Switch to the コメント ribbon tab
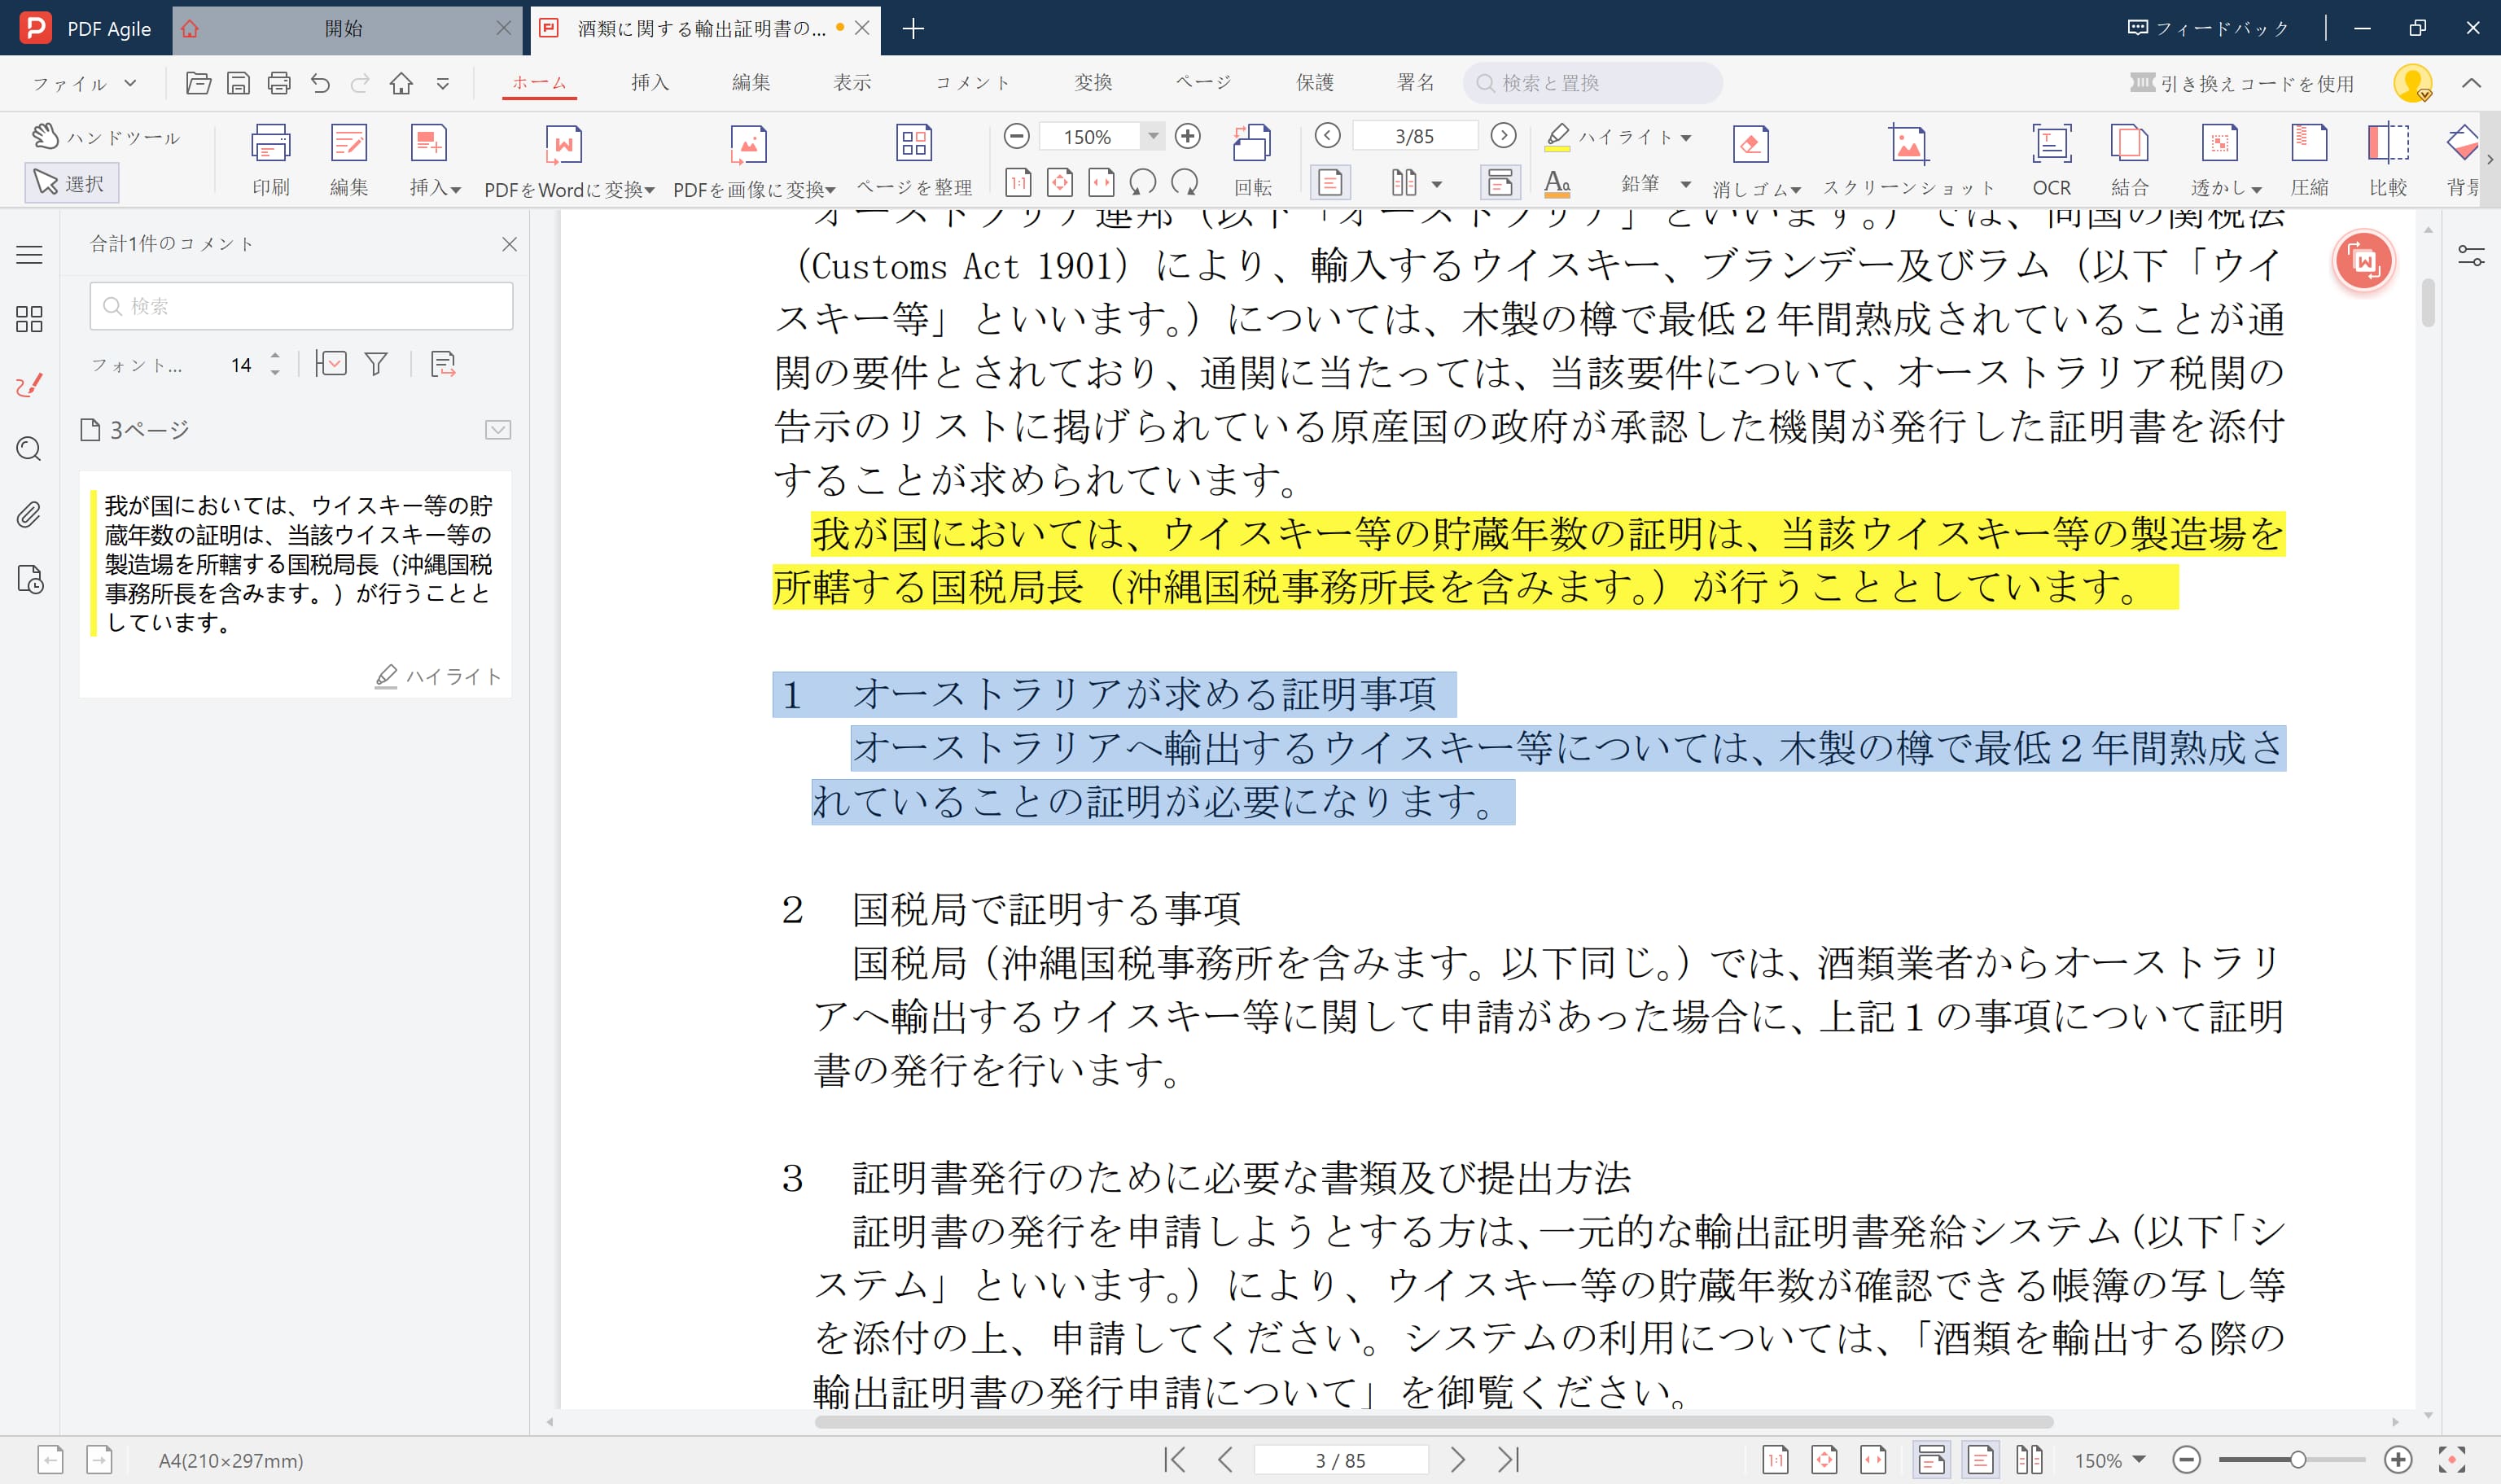Screen dimensions: 2501x1484 pos(971,82)
